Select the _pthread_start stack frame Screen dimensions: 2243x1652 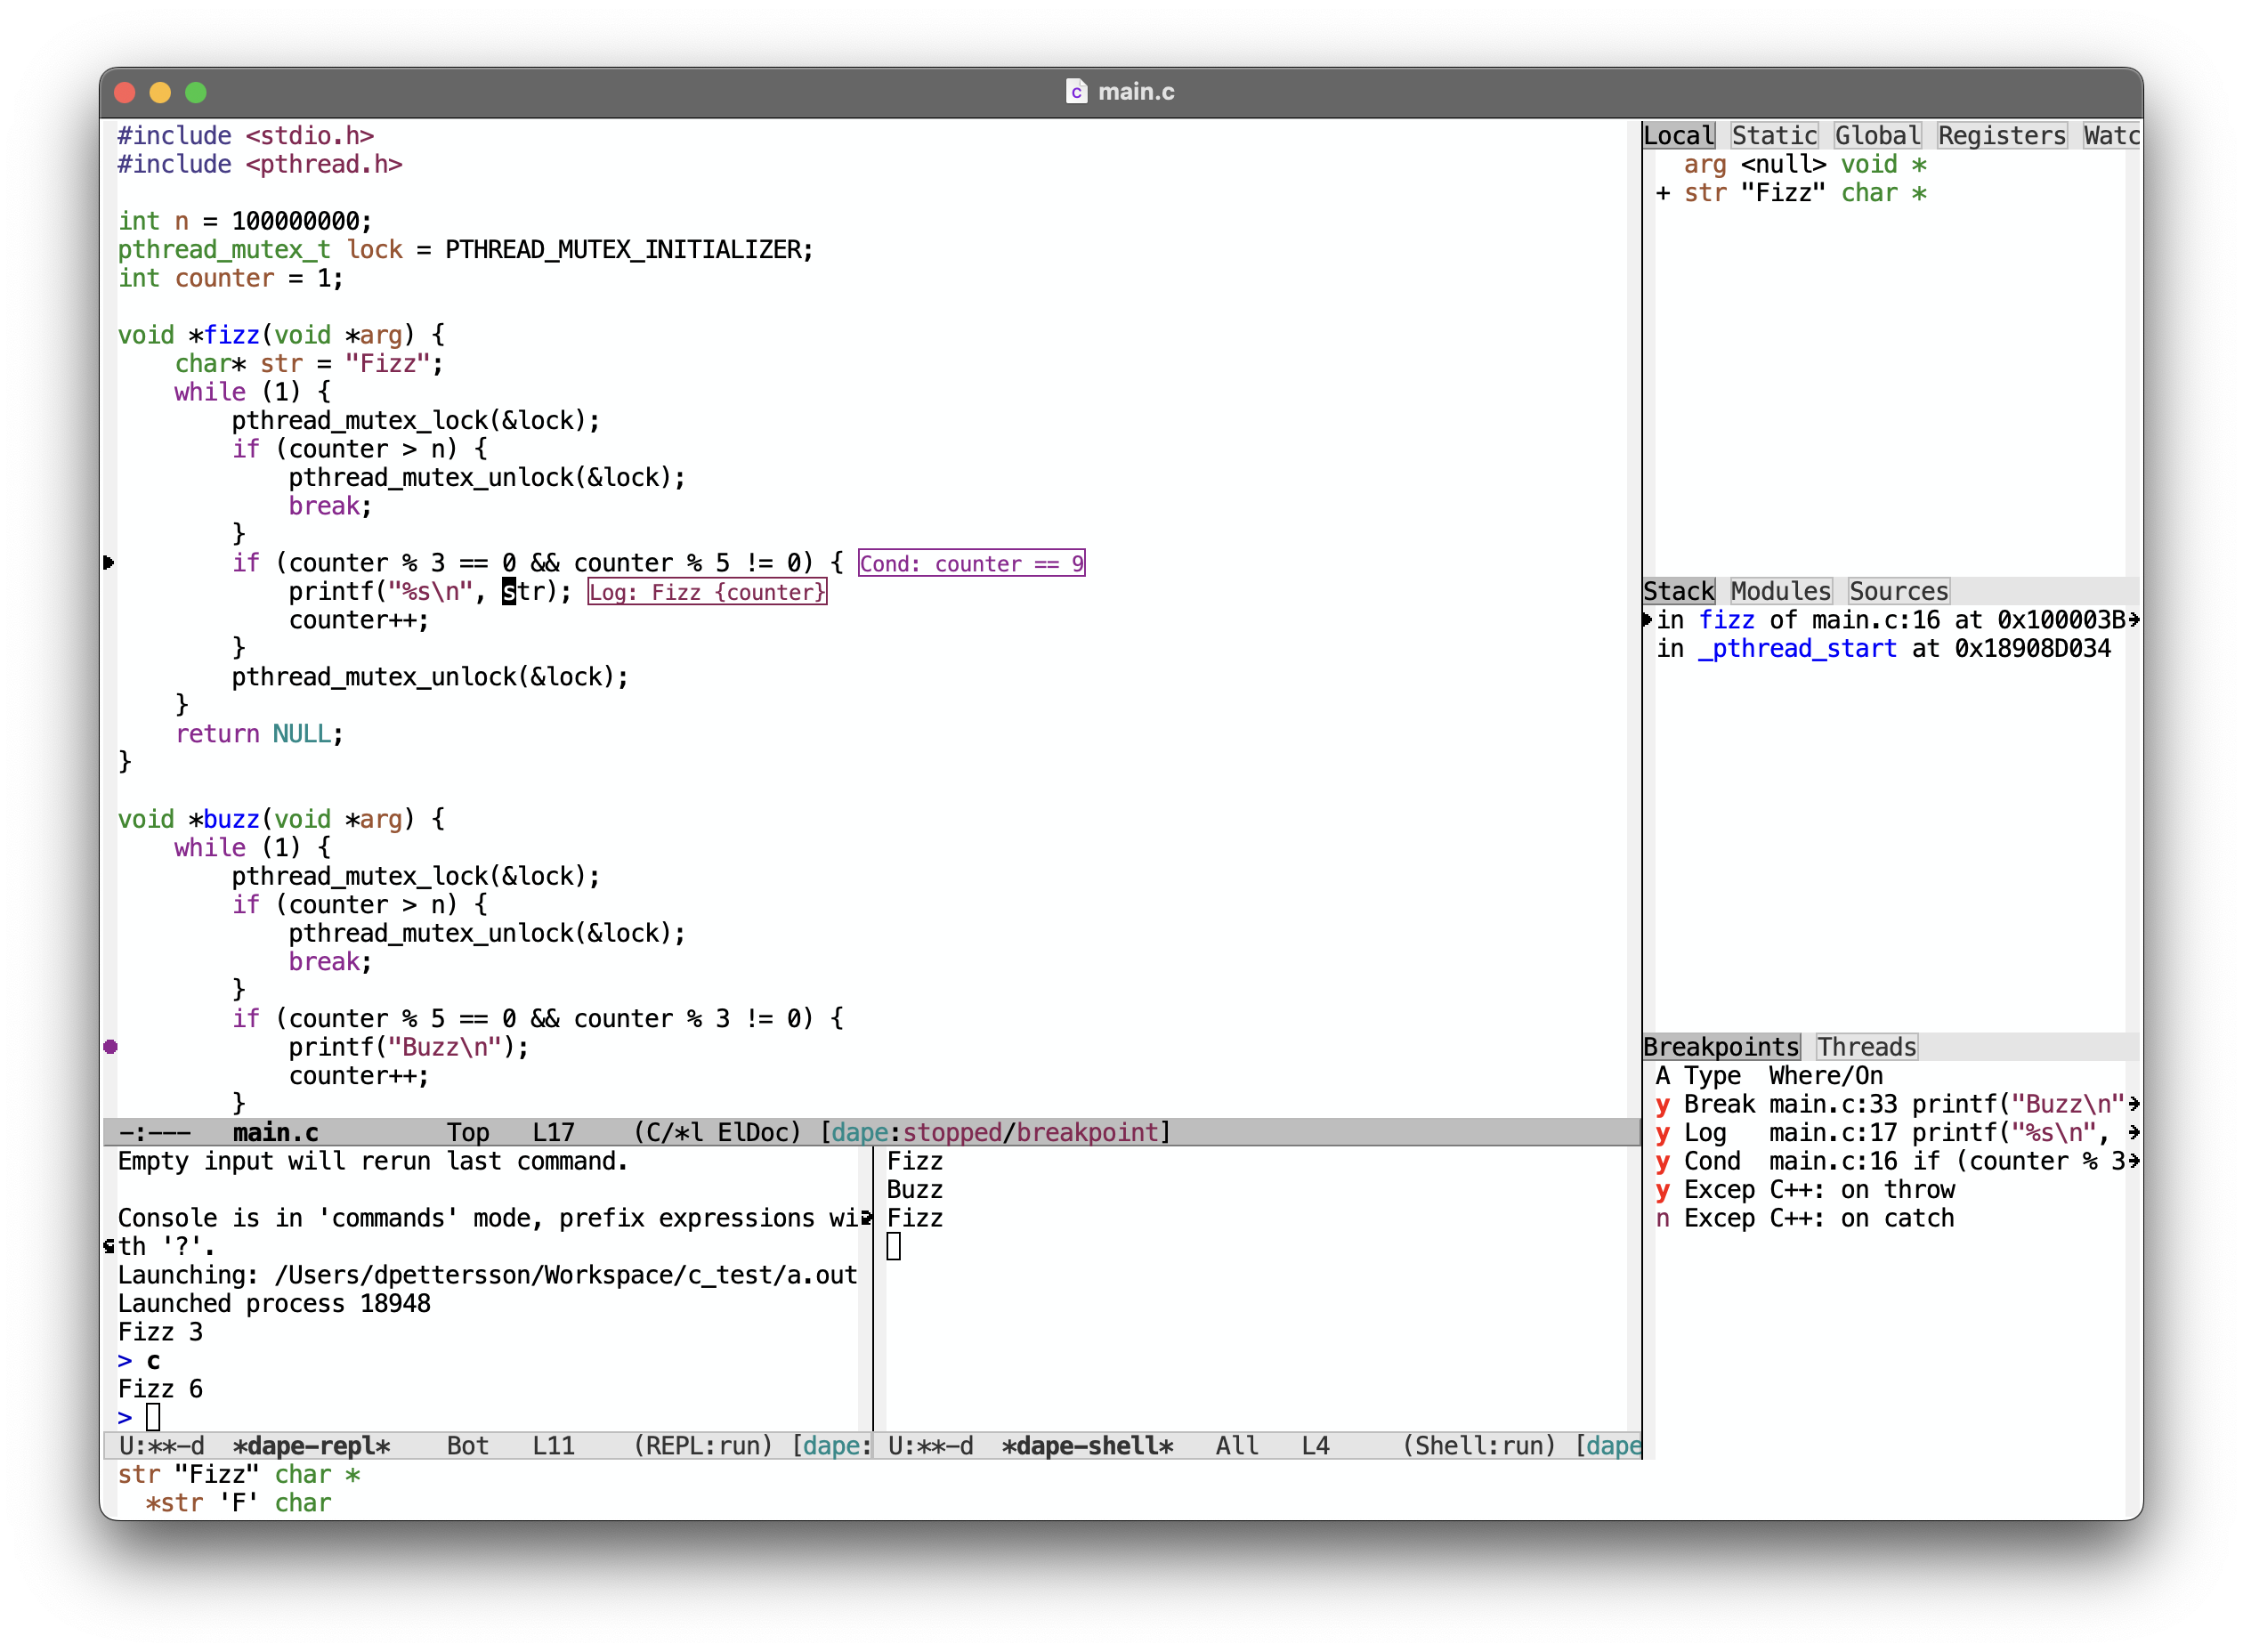click(x=1796, y=649)
